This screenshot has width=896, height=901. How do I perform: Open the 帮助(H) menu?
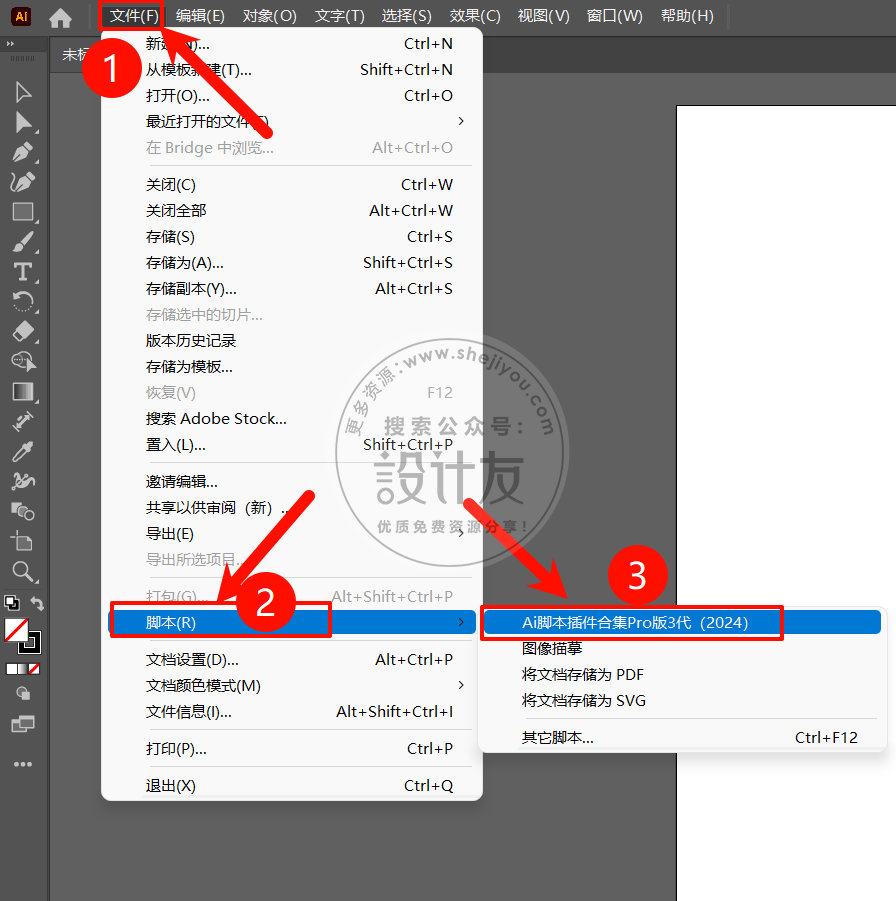tap(687, 16)
